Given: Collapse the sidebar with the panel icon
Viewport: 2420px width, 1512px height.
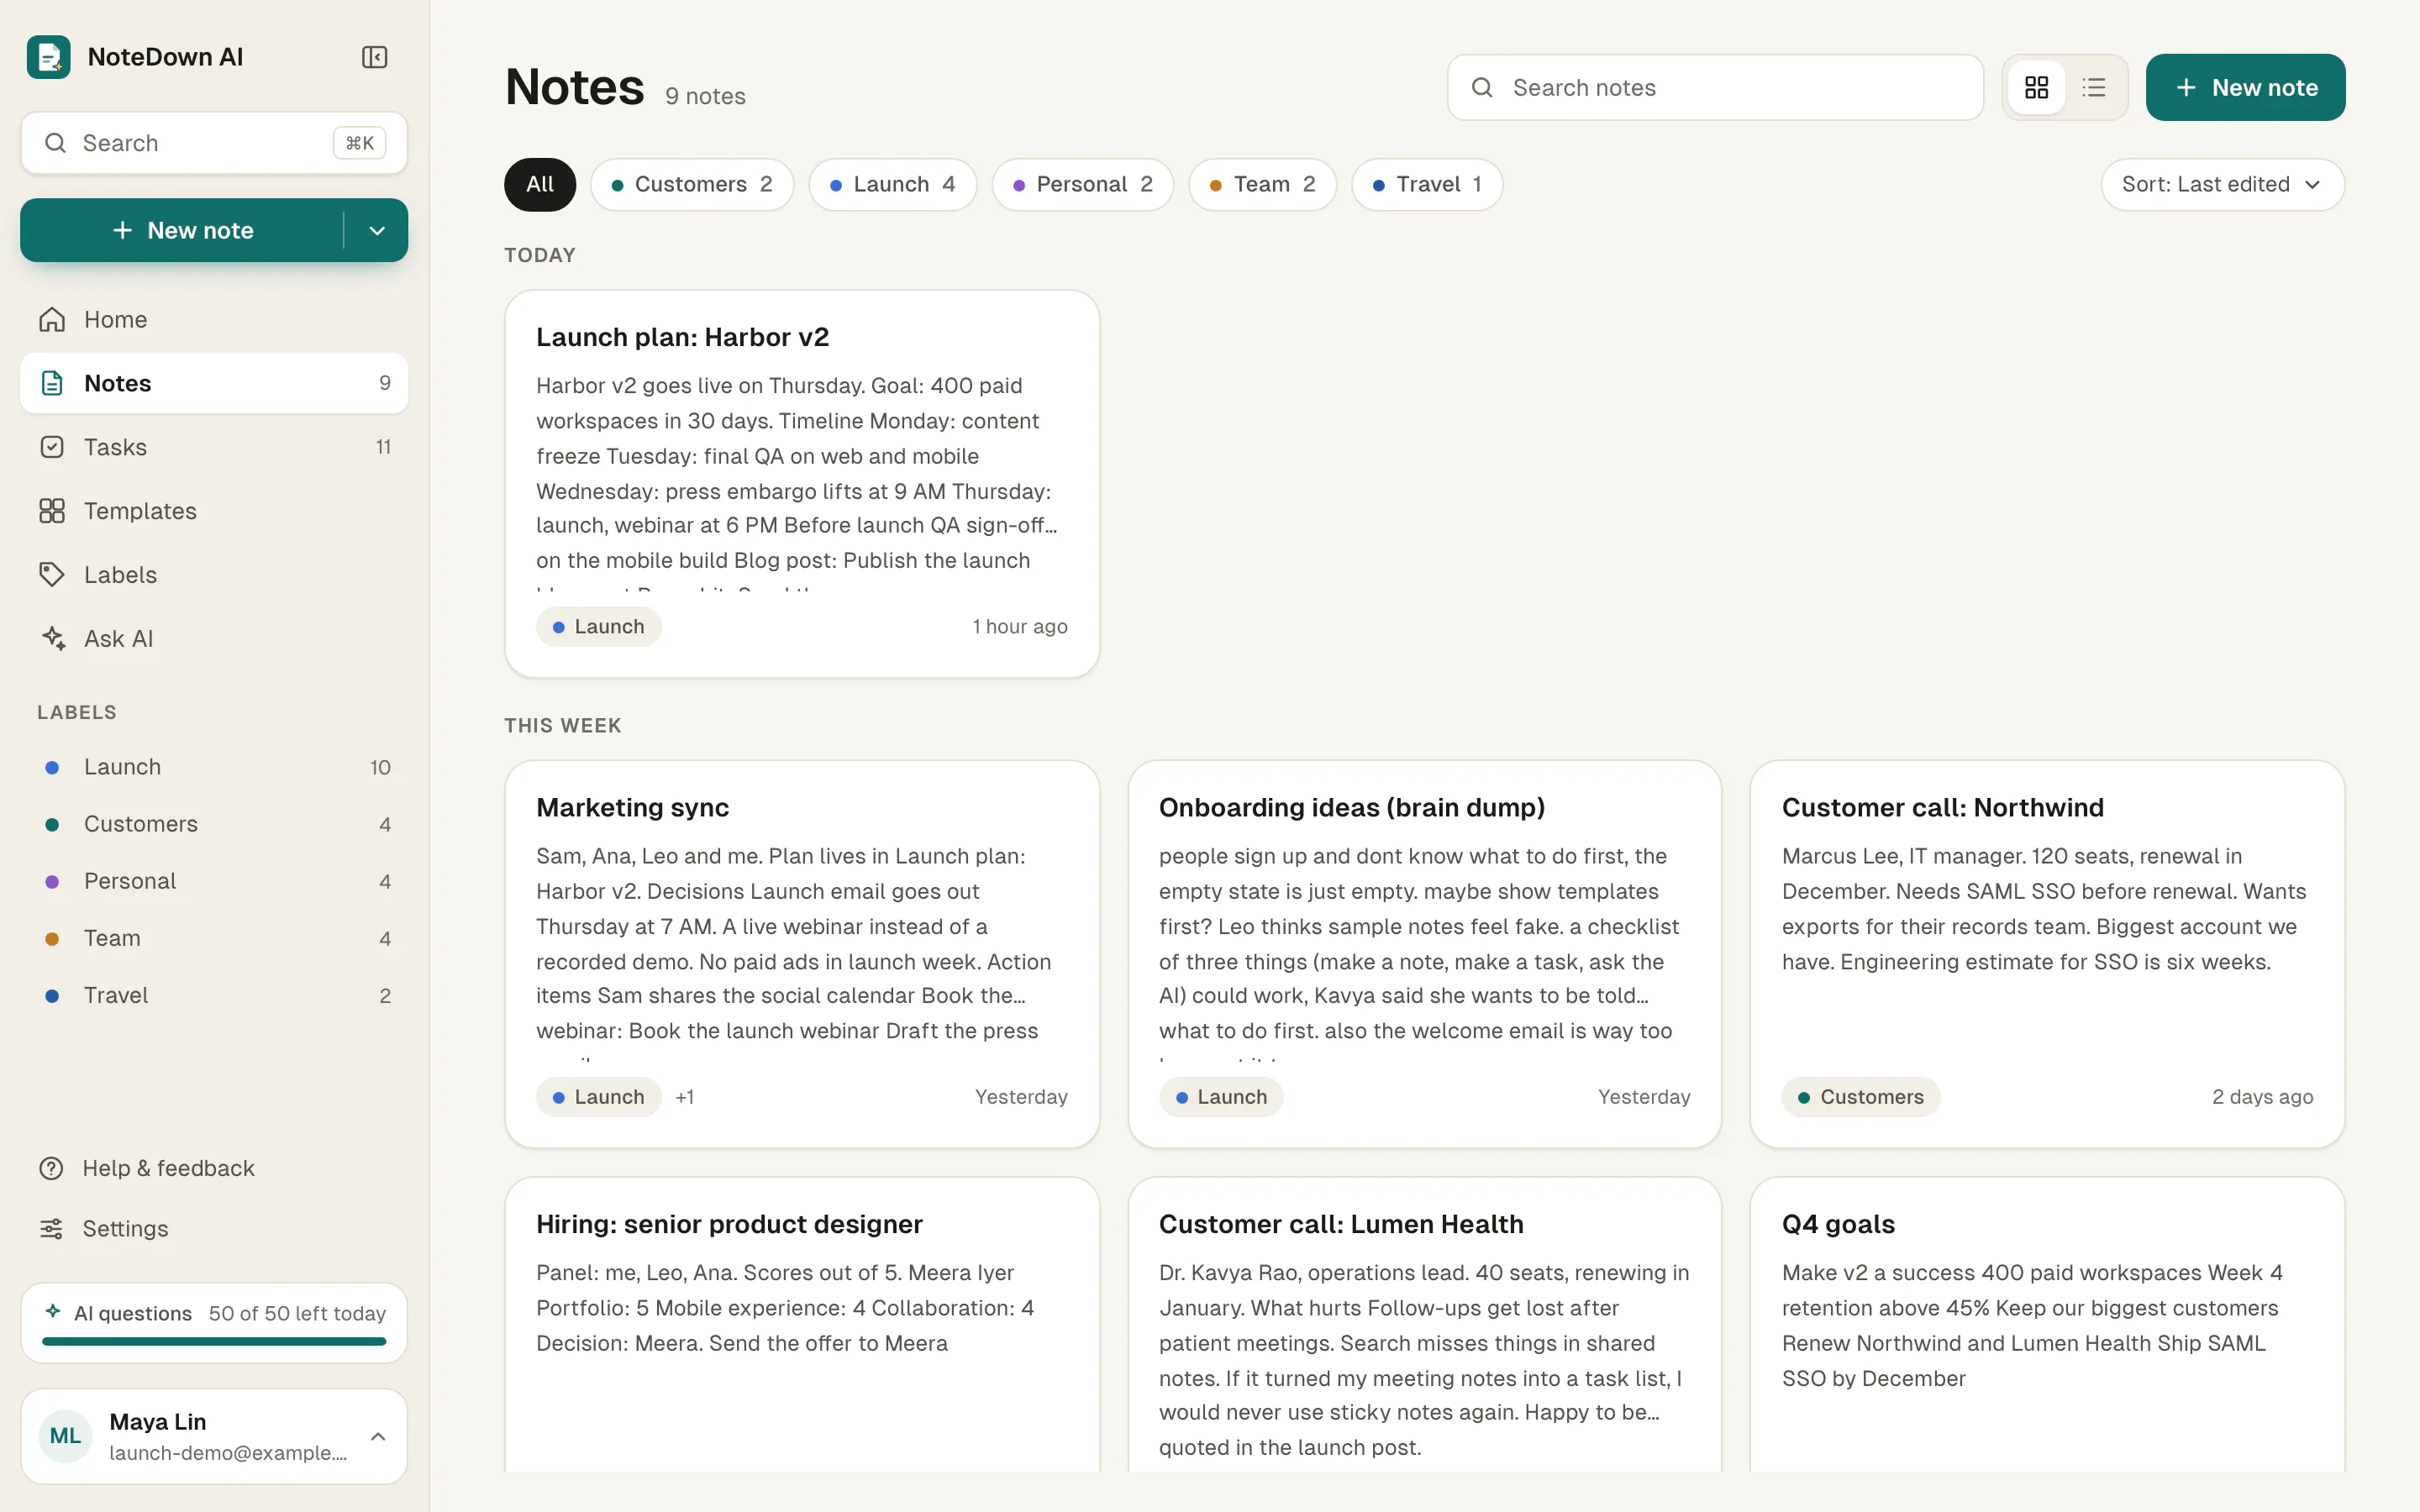Looking at the screenshot, I should [374, 57].
